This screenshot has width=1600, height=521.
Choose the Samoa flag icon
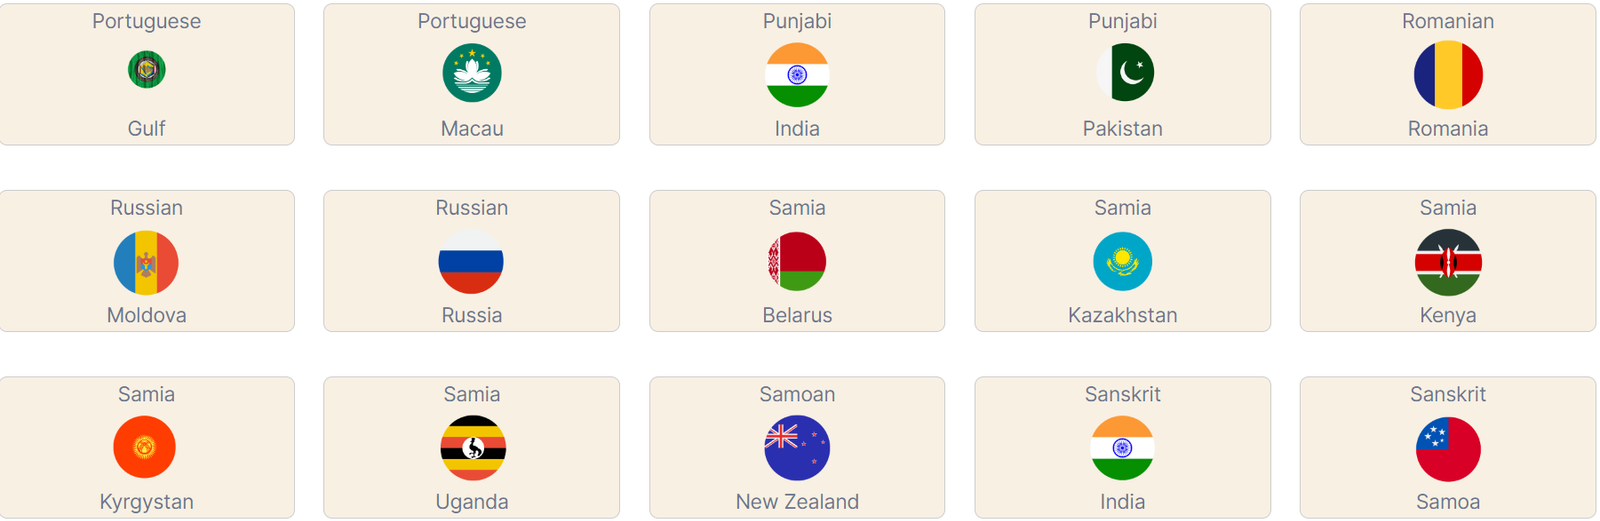click(1448, 449)
